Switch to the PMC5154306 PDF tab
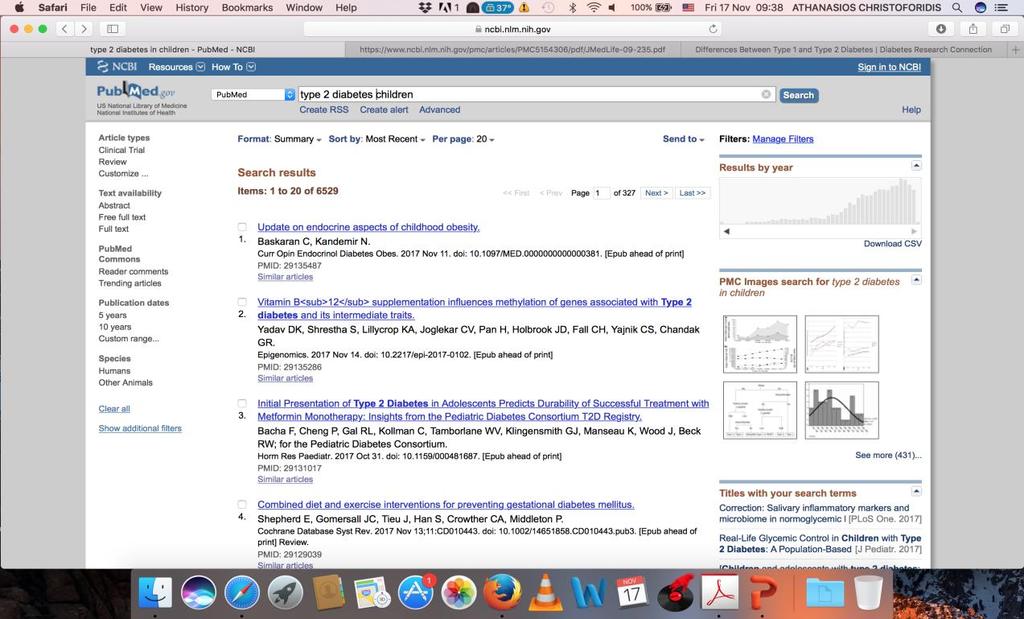 pyautogui.click(x=512, y=50)
